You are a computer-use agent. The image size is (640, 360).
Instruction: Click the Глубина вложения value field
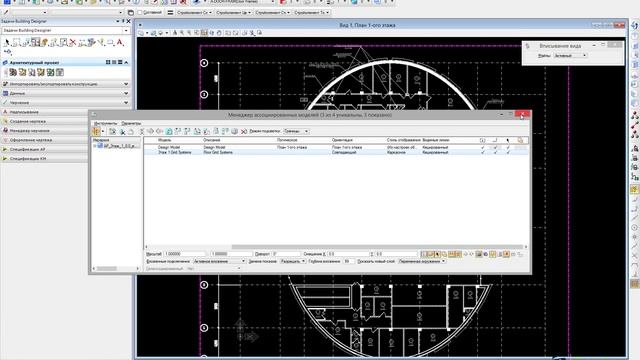click(x=349, y=261)
